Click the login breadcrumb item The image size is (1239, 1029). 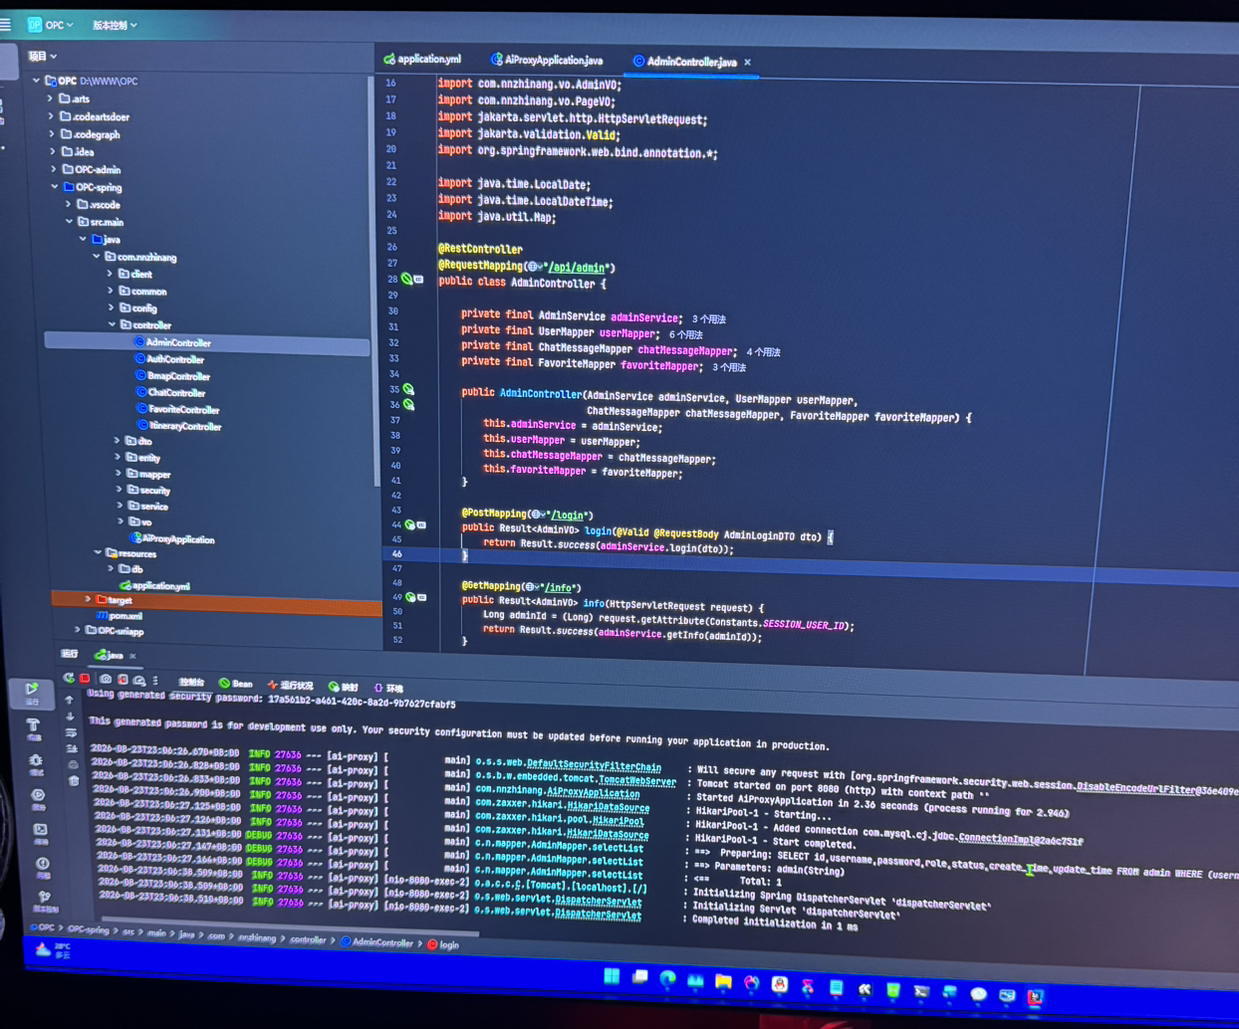point(443,944)
